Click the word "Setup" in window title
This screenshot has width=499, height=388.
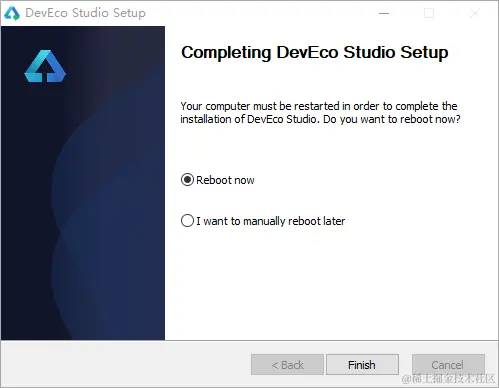(x=129, y=13)
